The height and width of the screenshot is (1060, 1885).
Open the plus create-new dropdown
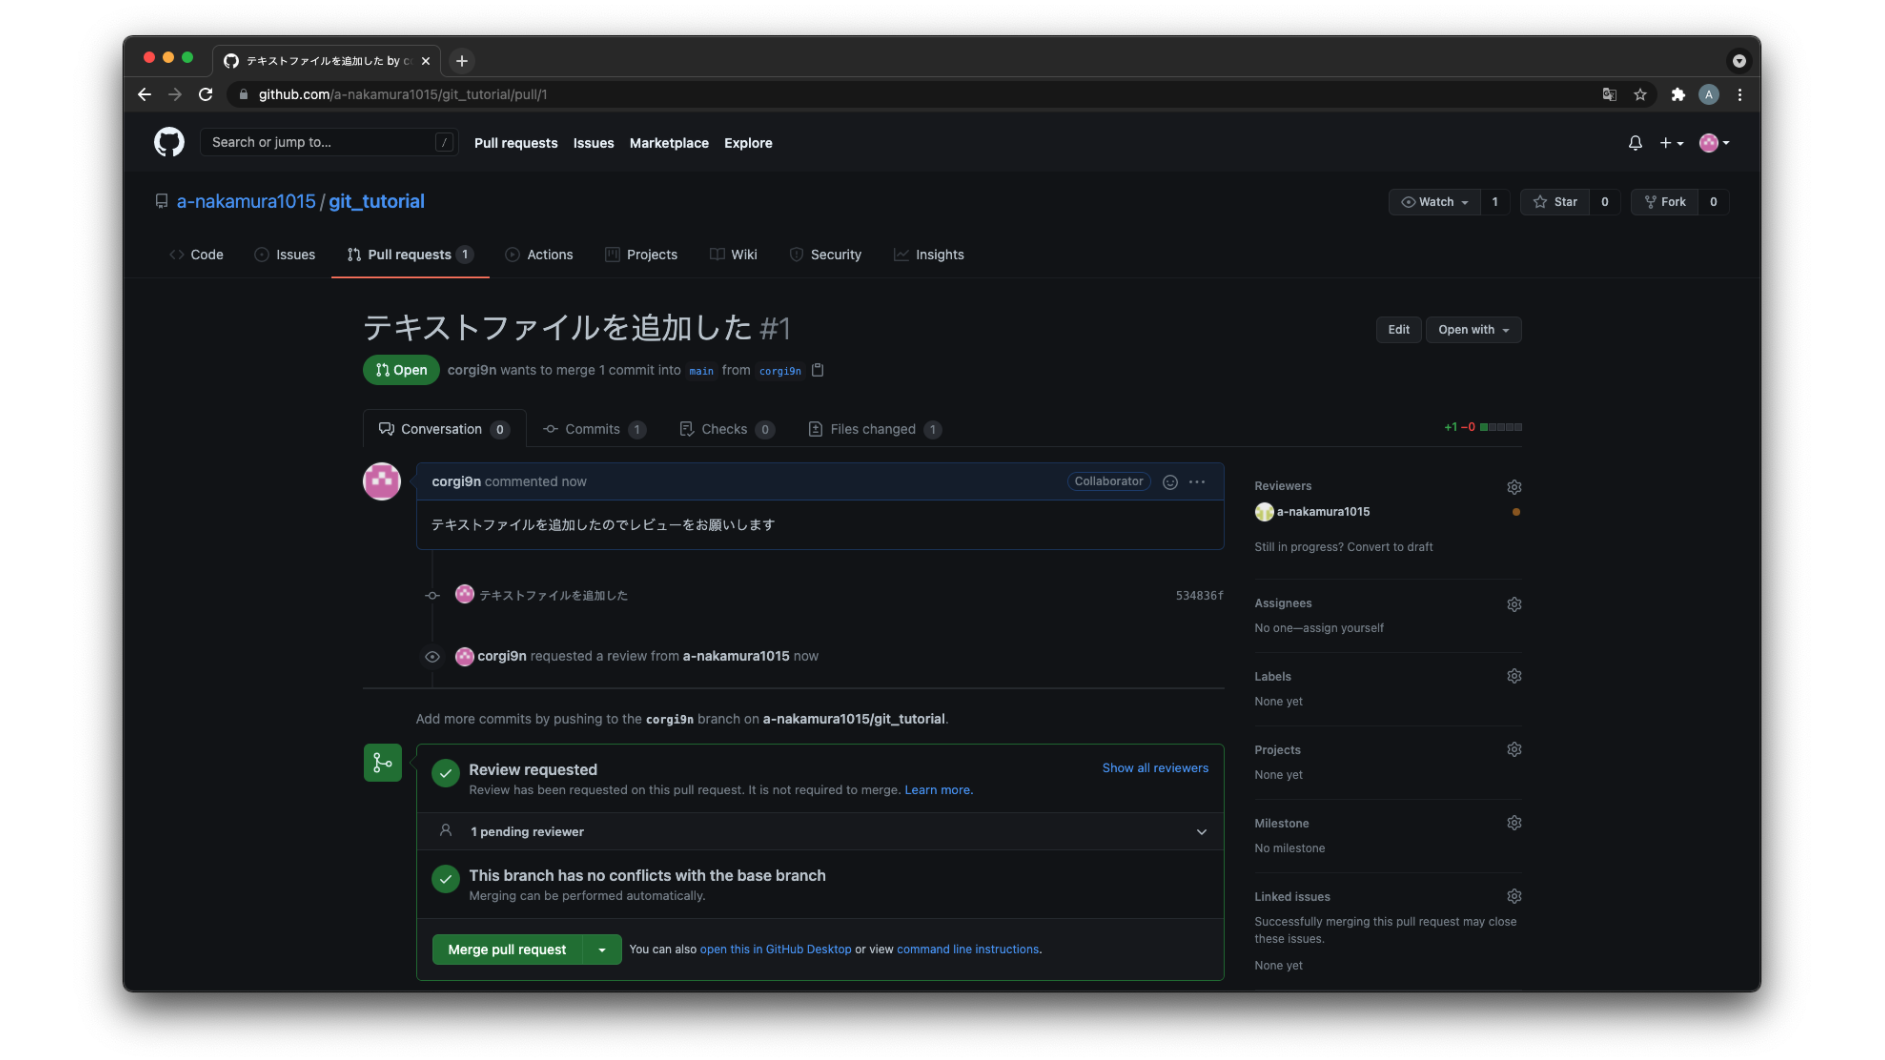pos(1671,143)
